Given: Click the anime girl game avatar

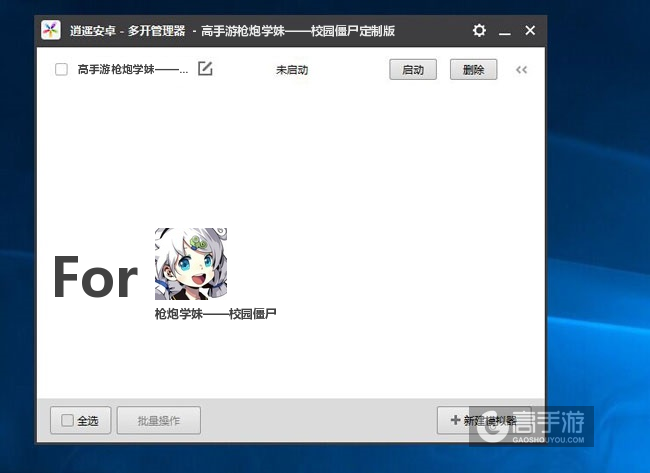Looking at the screenshot, I should [190, 264].
